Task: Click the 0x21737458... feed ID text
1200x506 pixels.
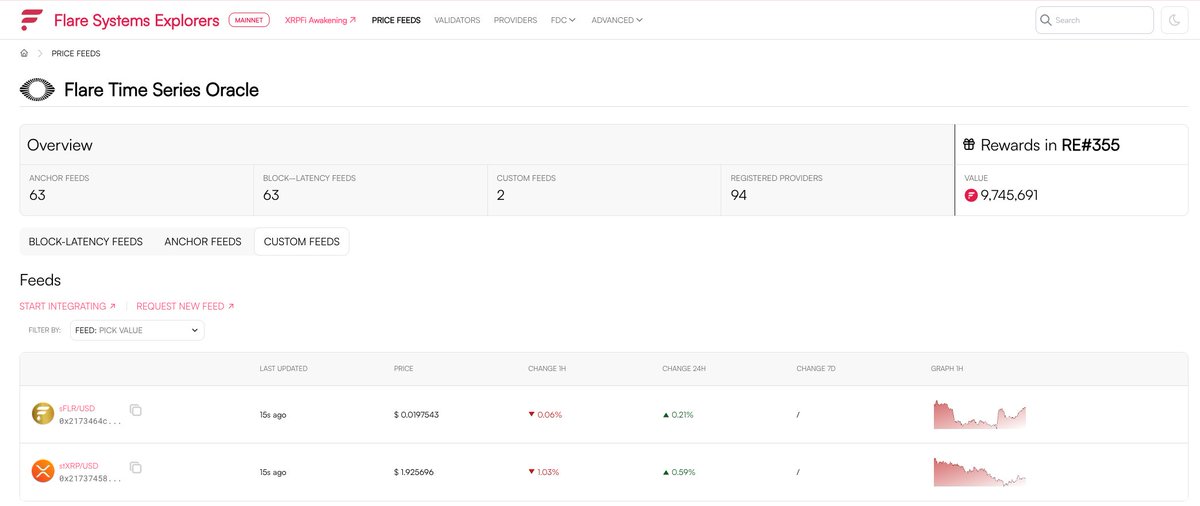Action: [91, 478]
